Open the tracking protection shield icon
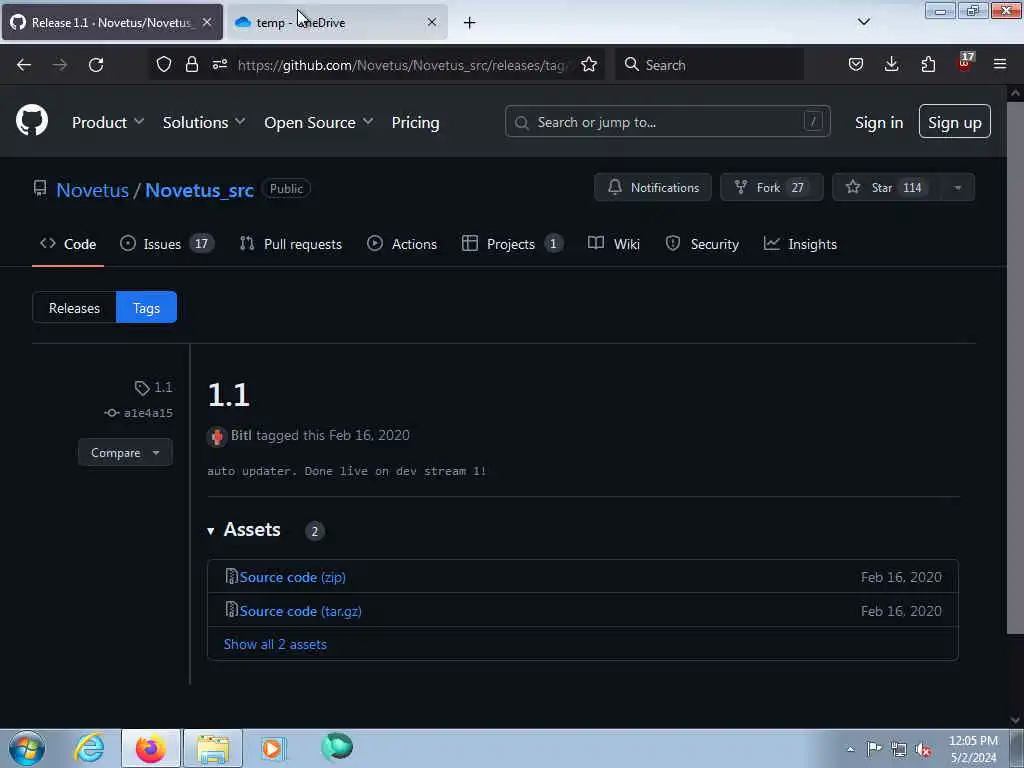Screen dimensions: 1024x768 tap(164, 64)
